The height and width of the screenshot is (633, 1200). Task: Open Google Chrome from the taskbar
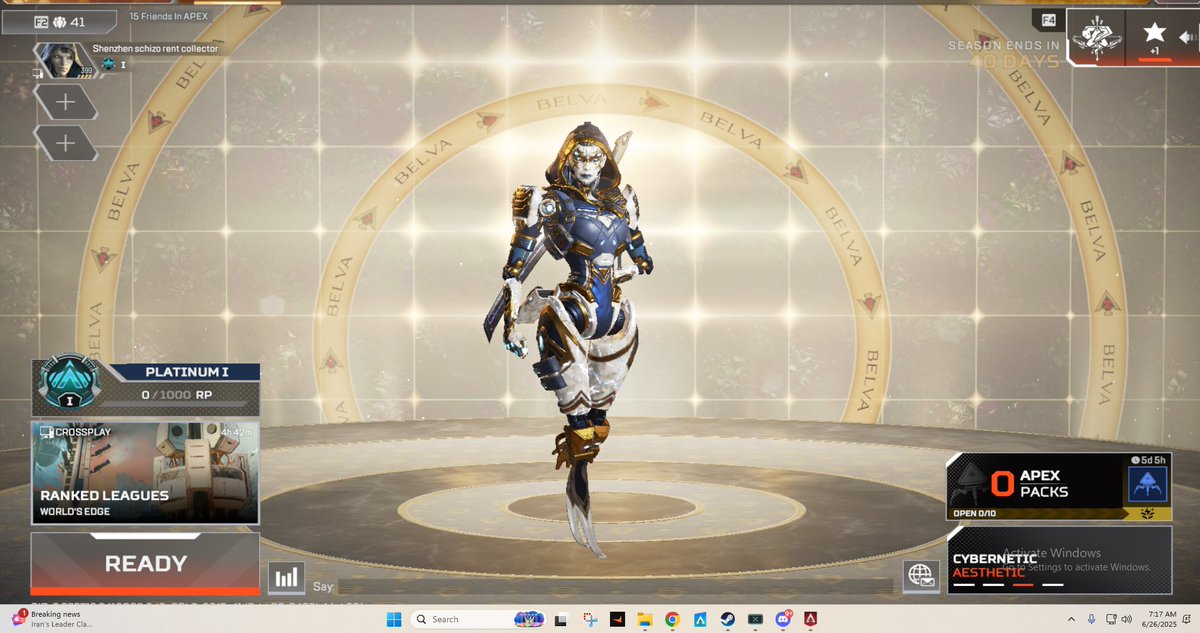tap(673, 619)
